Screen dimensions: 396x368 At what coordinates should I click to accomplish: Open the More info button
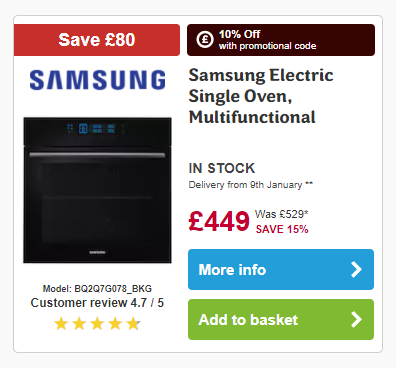click(281, 269)
